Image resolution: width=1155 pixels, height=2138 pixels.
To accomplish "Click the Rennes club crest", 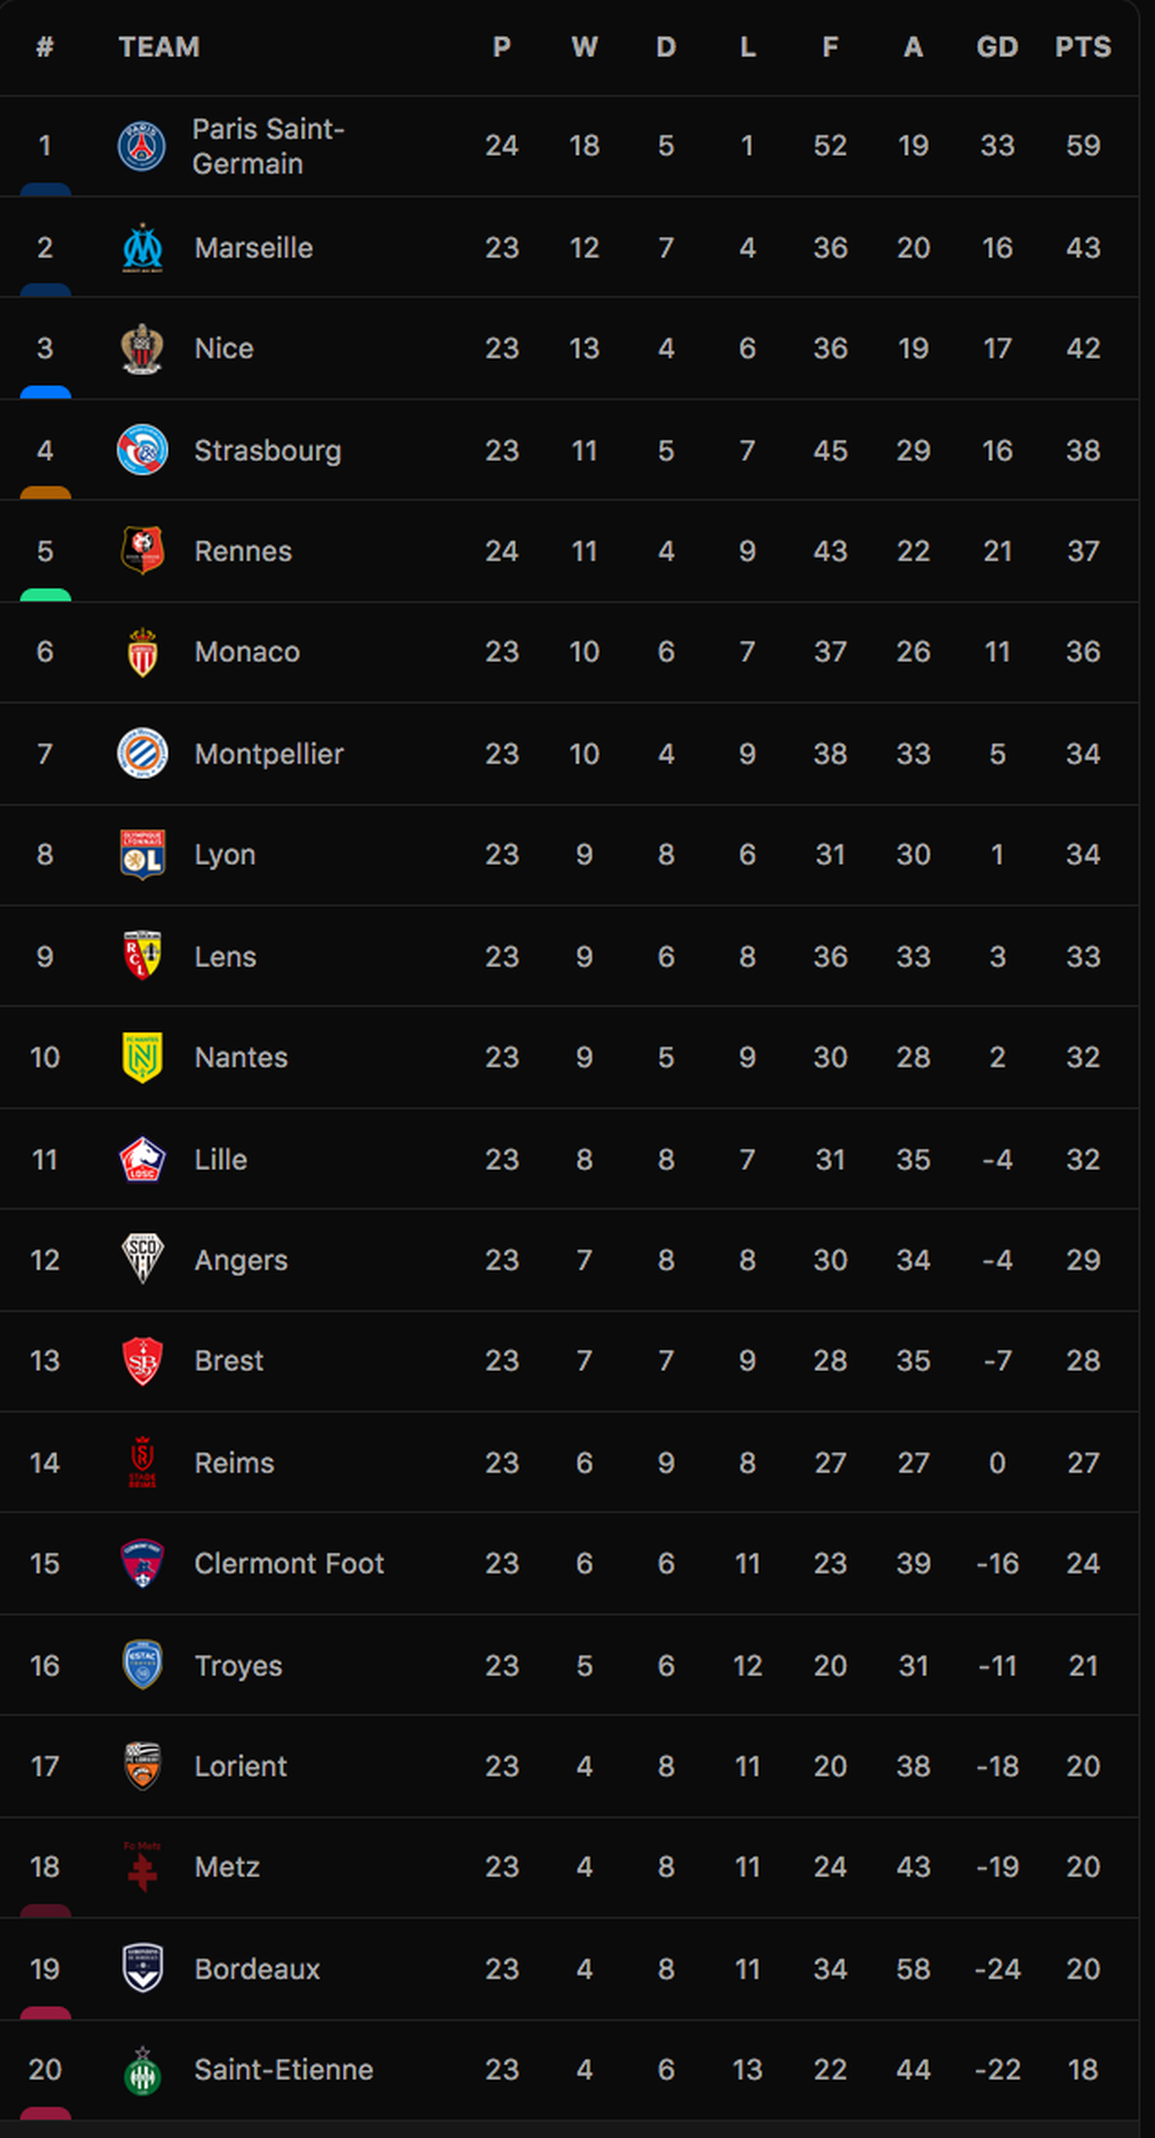I will (x=142, y=551).
